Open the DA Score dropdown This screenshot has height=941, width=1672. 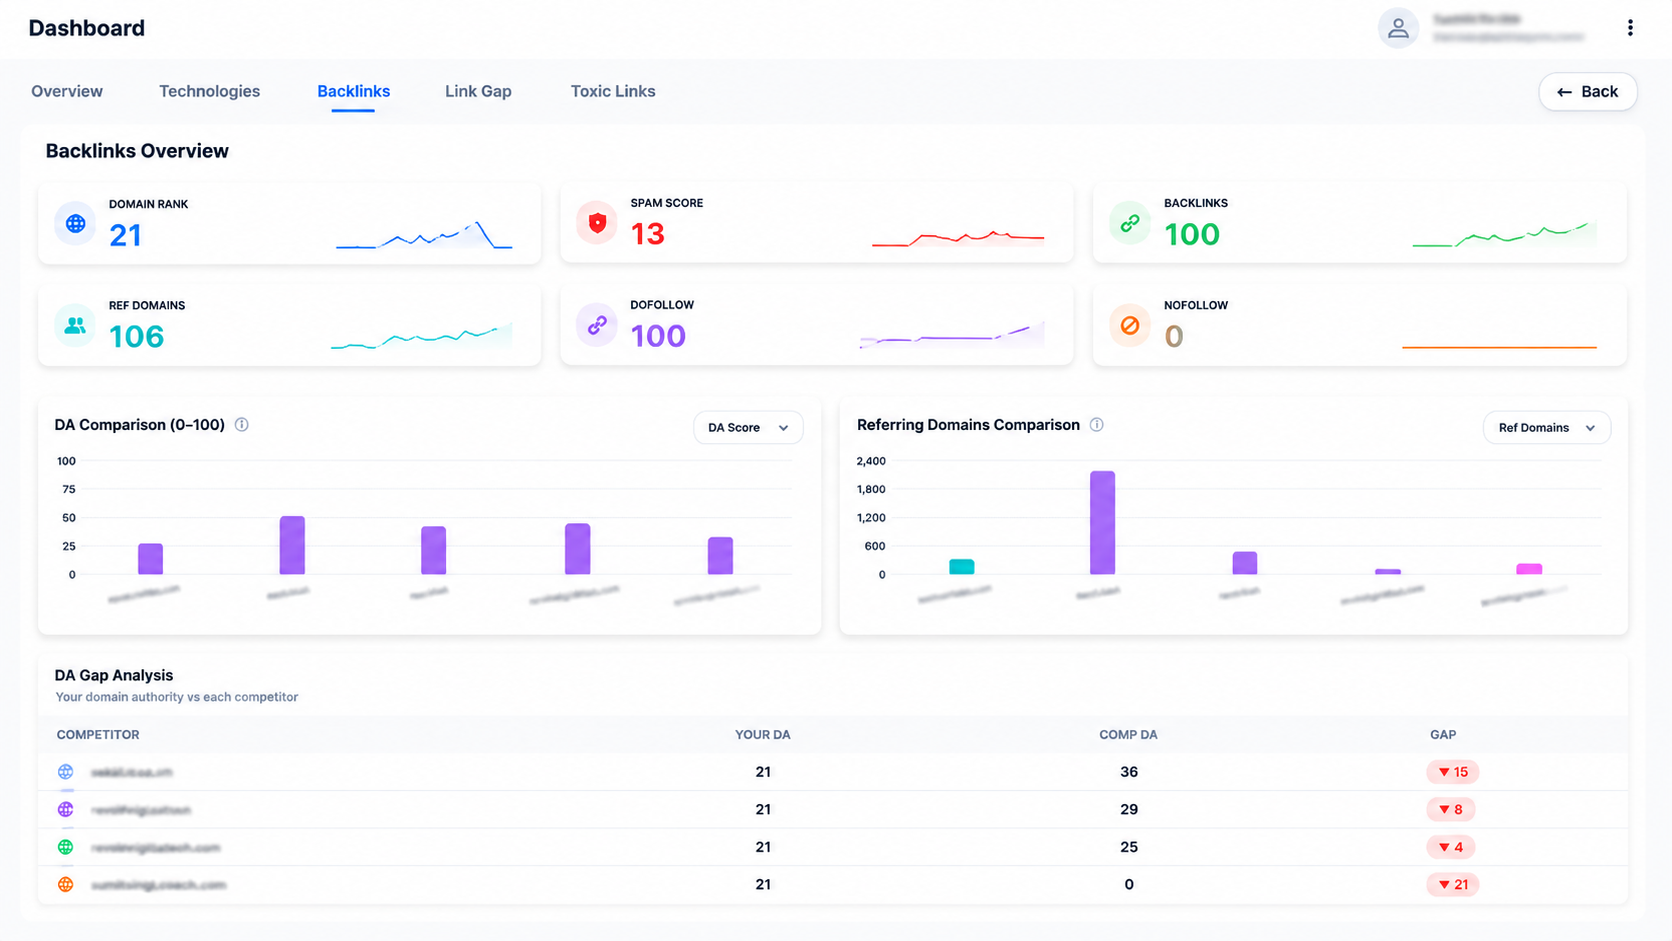(x=748, y=428)
